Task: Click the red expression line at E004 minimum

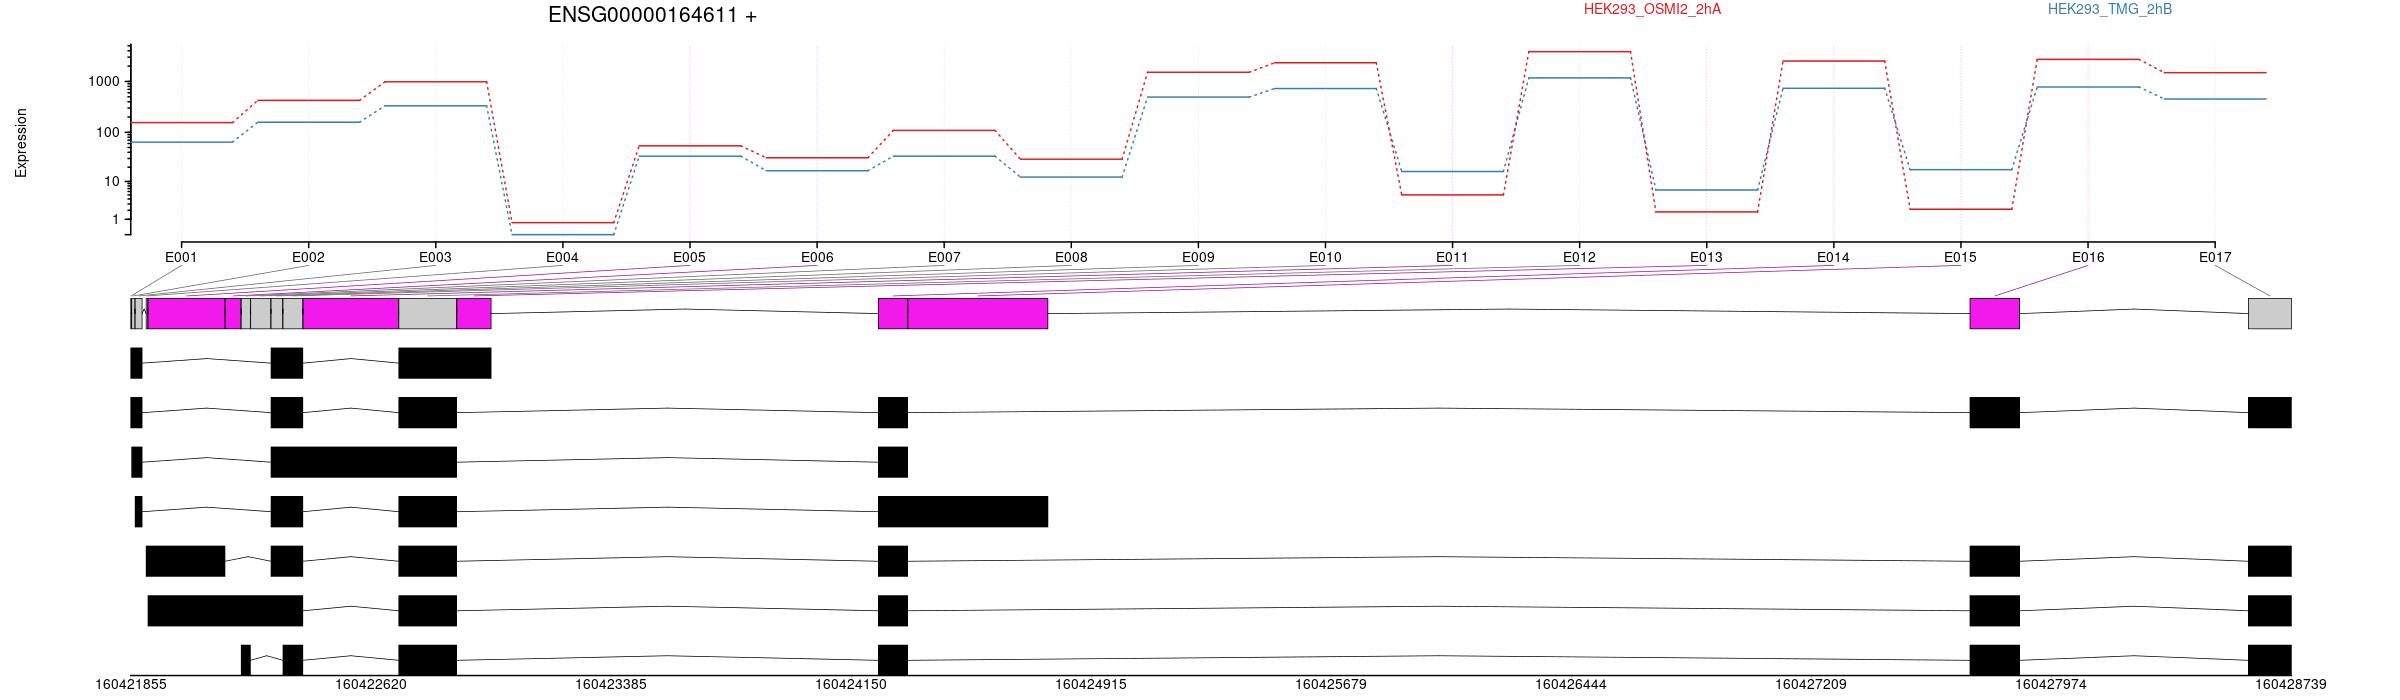Action: click(x=562, y=223)
